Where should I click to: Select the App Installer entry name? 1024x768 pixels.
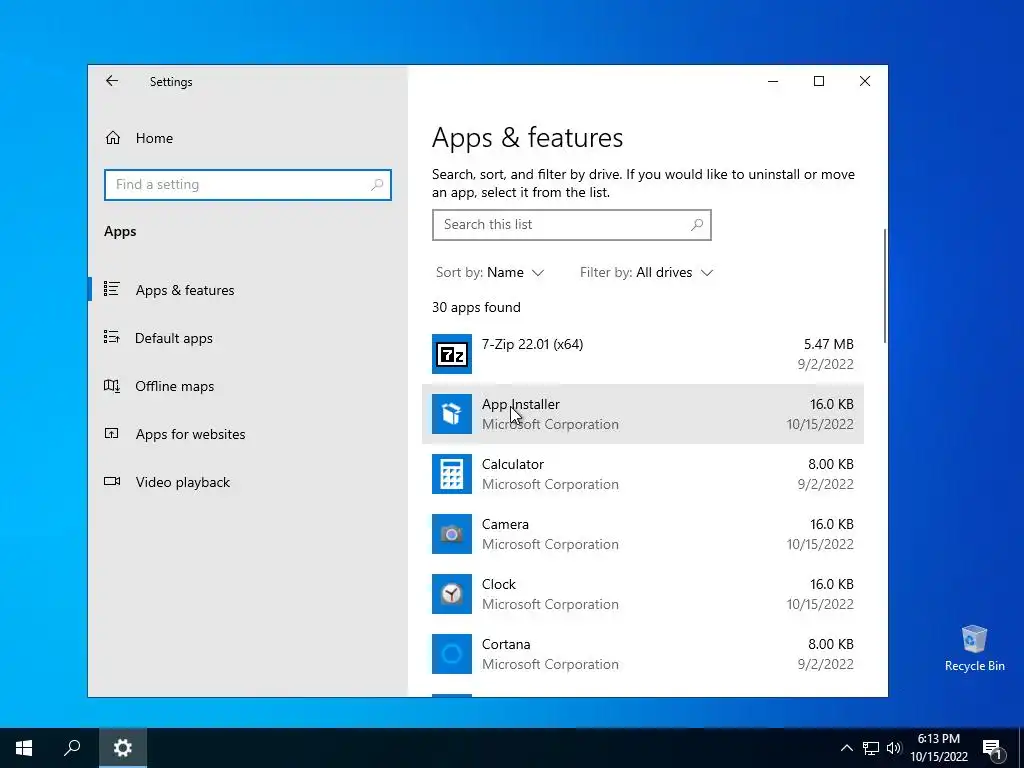click(520, 404)
